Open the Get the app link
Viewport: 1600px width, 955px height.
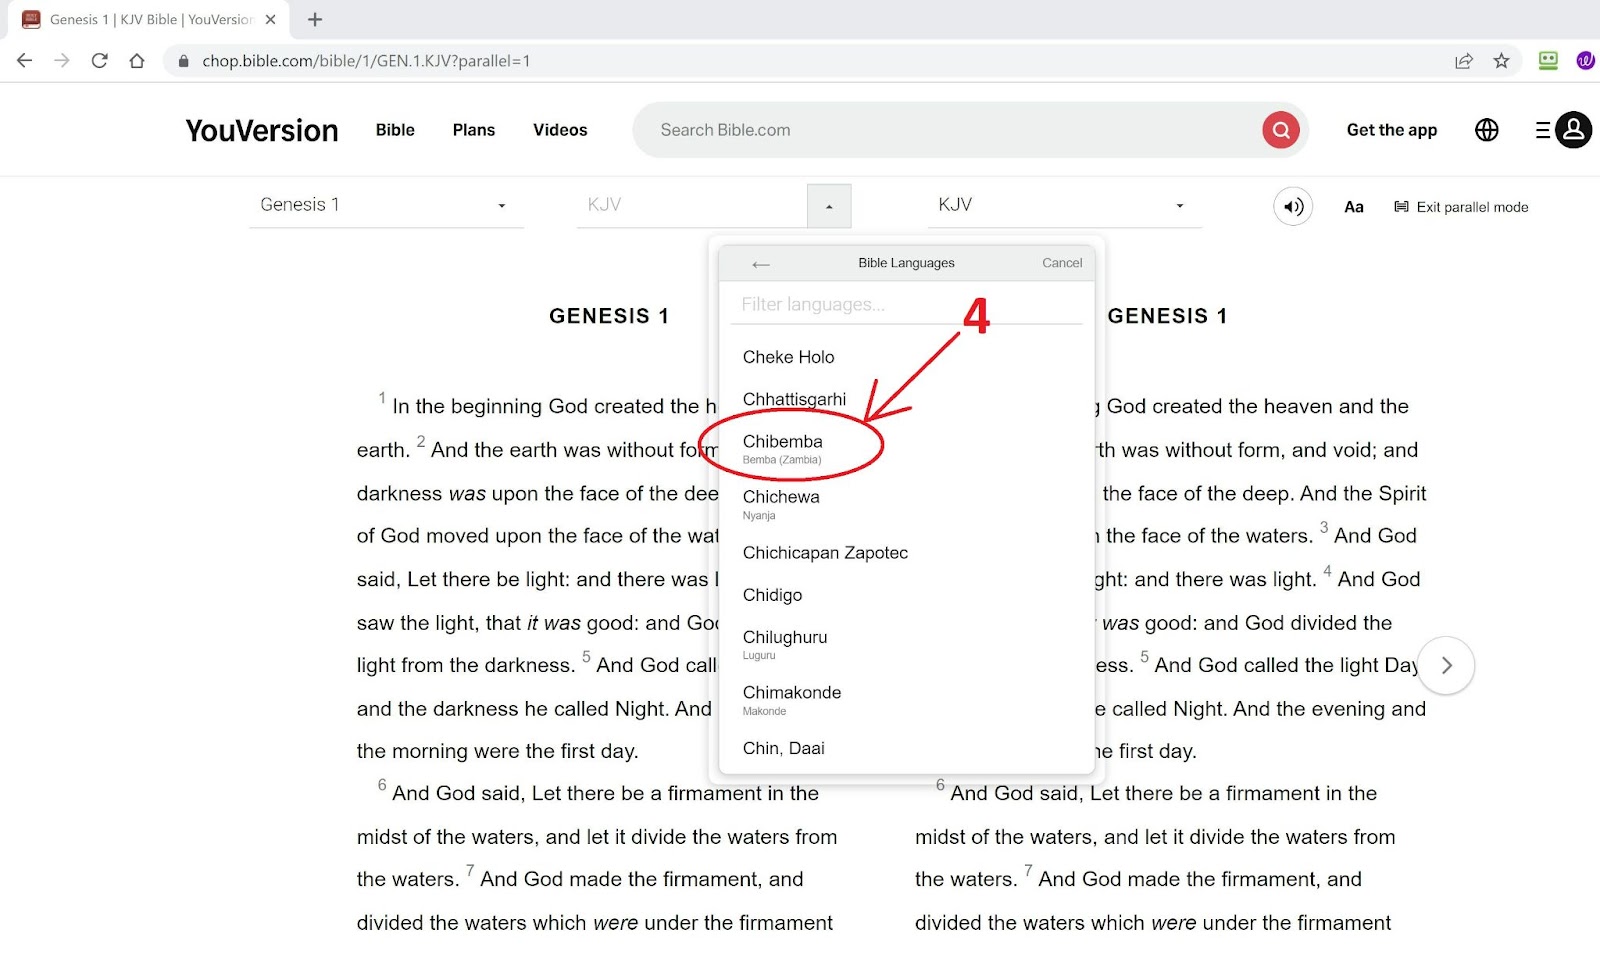point(1392,130)
